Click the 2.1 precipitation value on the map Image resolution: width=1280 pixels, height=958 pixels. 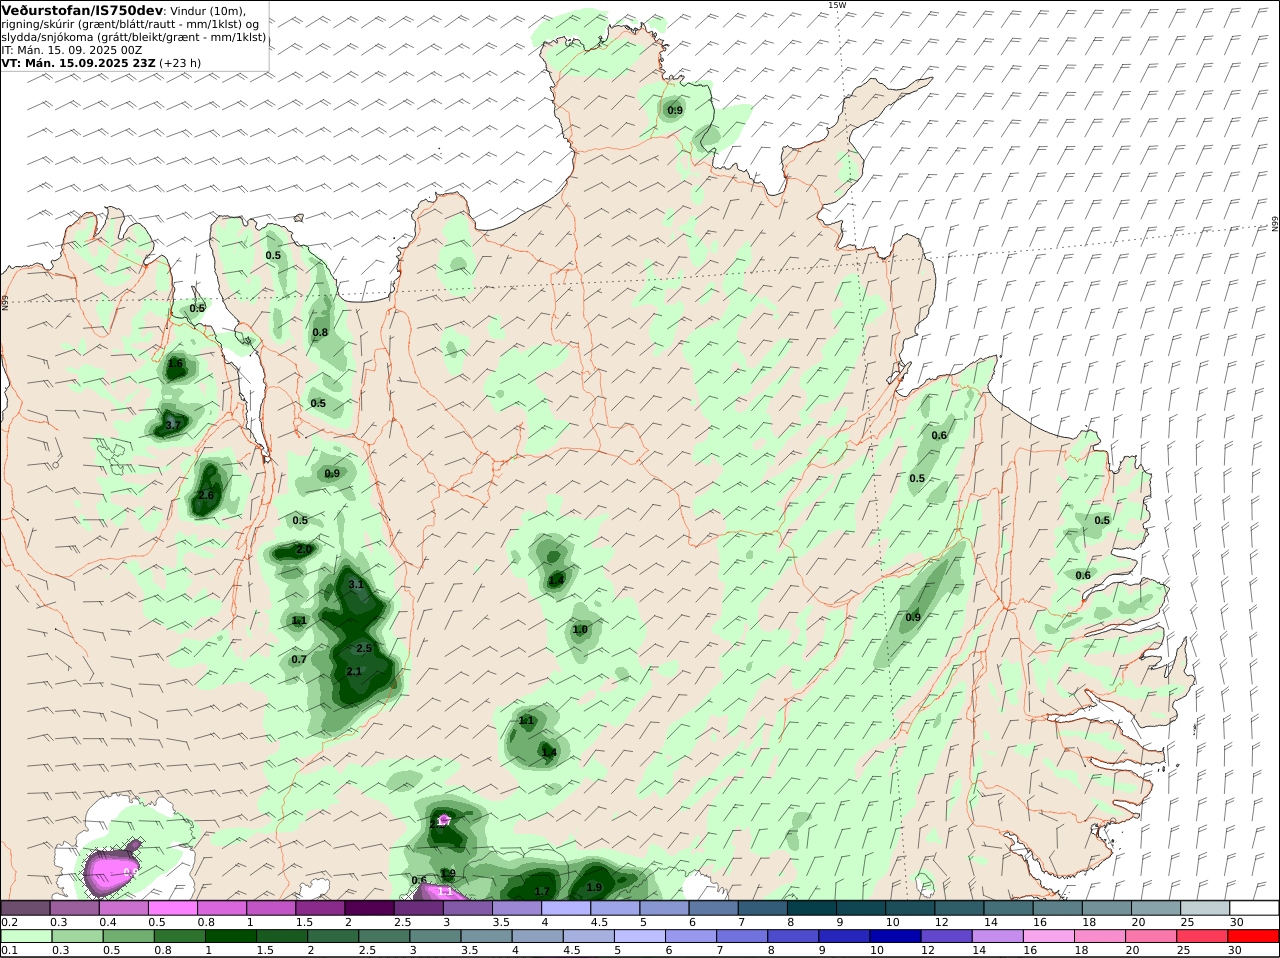point(353,671)
